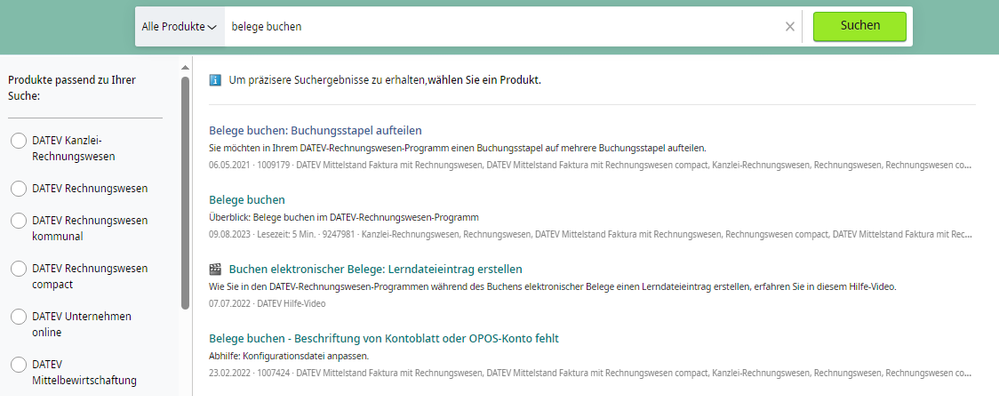
Task: Click the text 'Überblick: Belege buchen im DATEV-Rechnungswesen-Programm'
Action: pos(343,217)
